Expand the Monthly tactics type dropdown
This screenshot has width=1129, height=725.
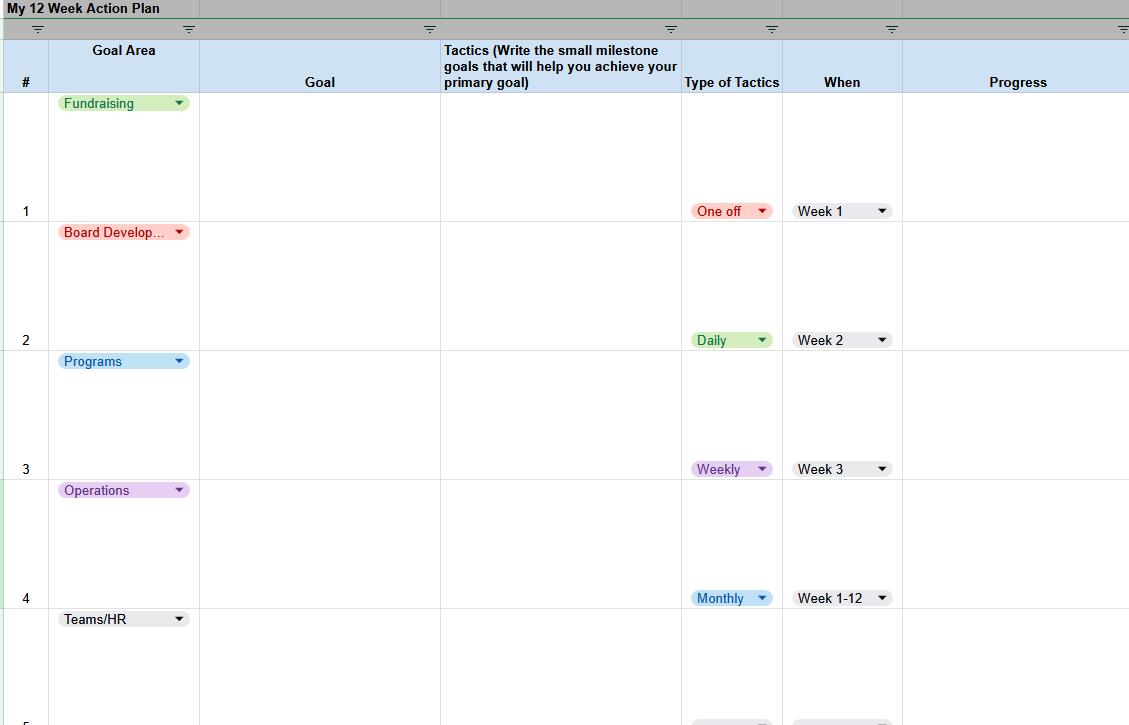(732, 598)
